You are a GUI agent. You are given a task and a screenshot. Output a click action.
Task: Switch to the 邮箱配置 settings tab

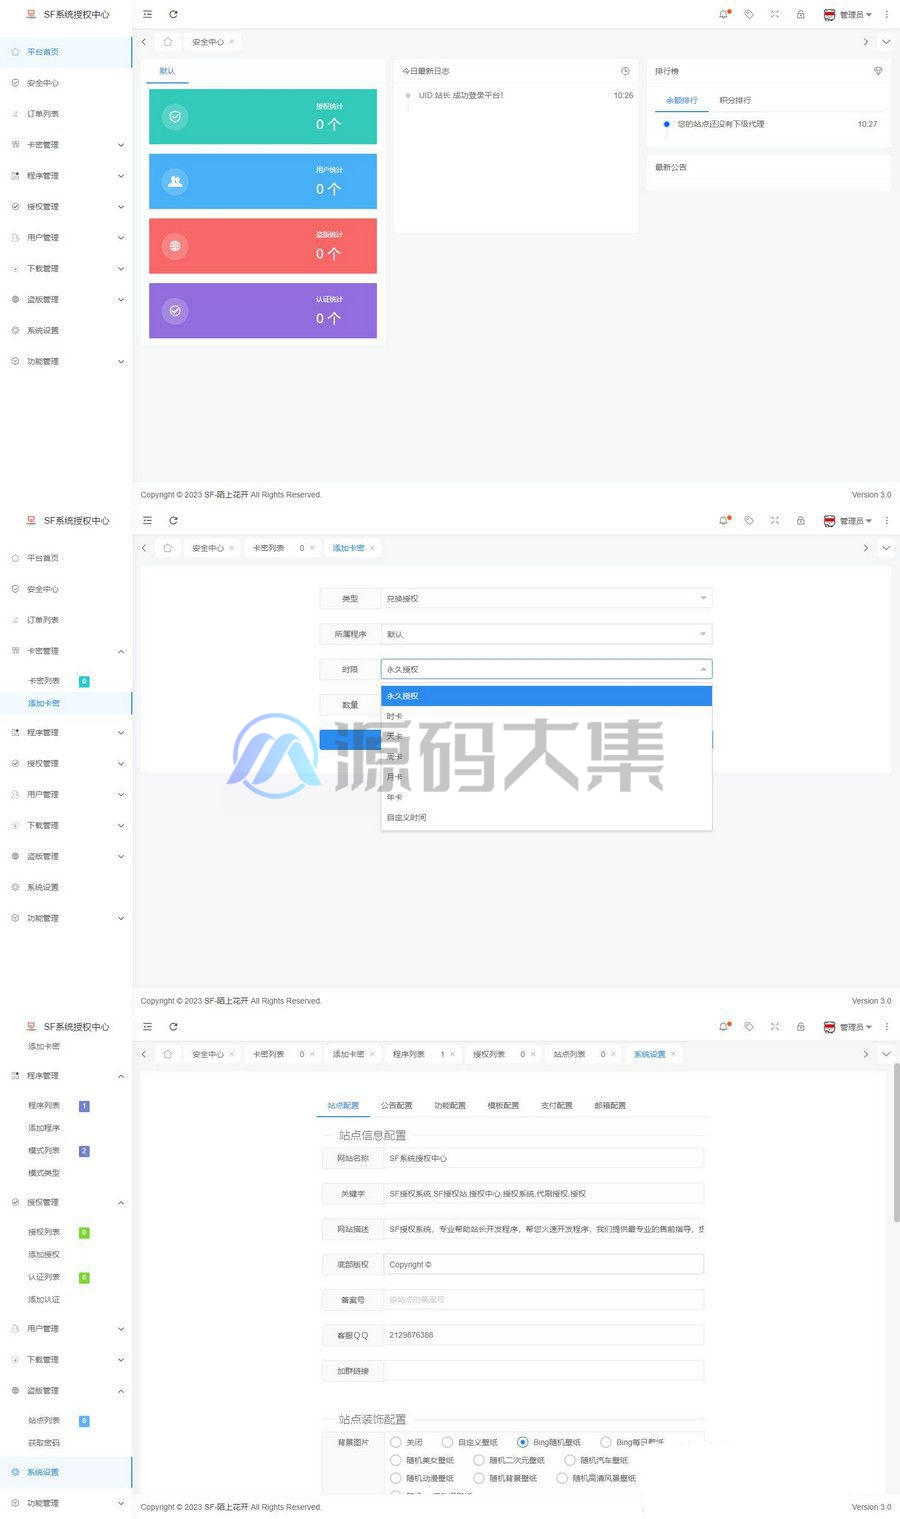(610, 1105)
